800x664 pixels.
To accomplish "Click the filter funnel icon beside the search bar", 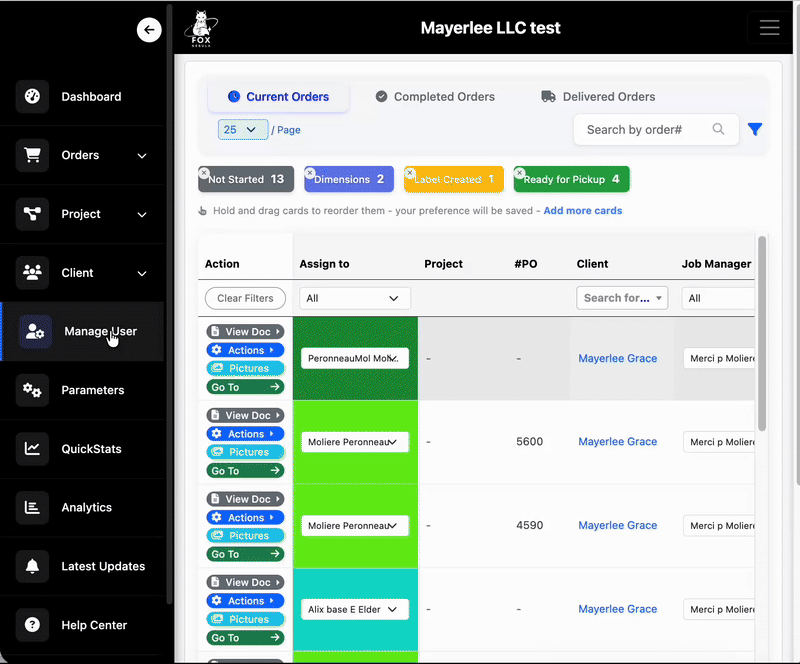I will pyautogui.click(x=755, y=129).
